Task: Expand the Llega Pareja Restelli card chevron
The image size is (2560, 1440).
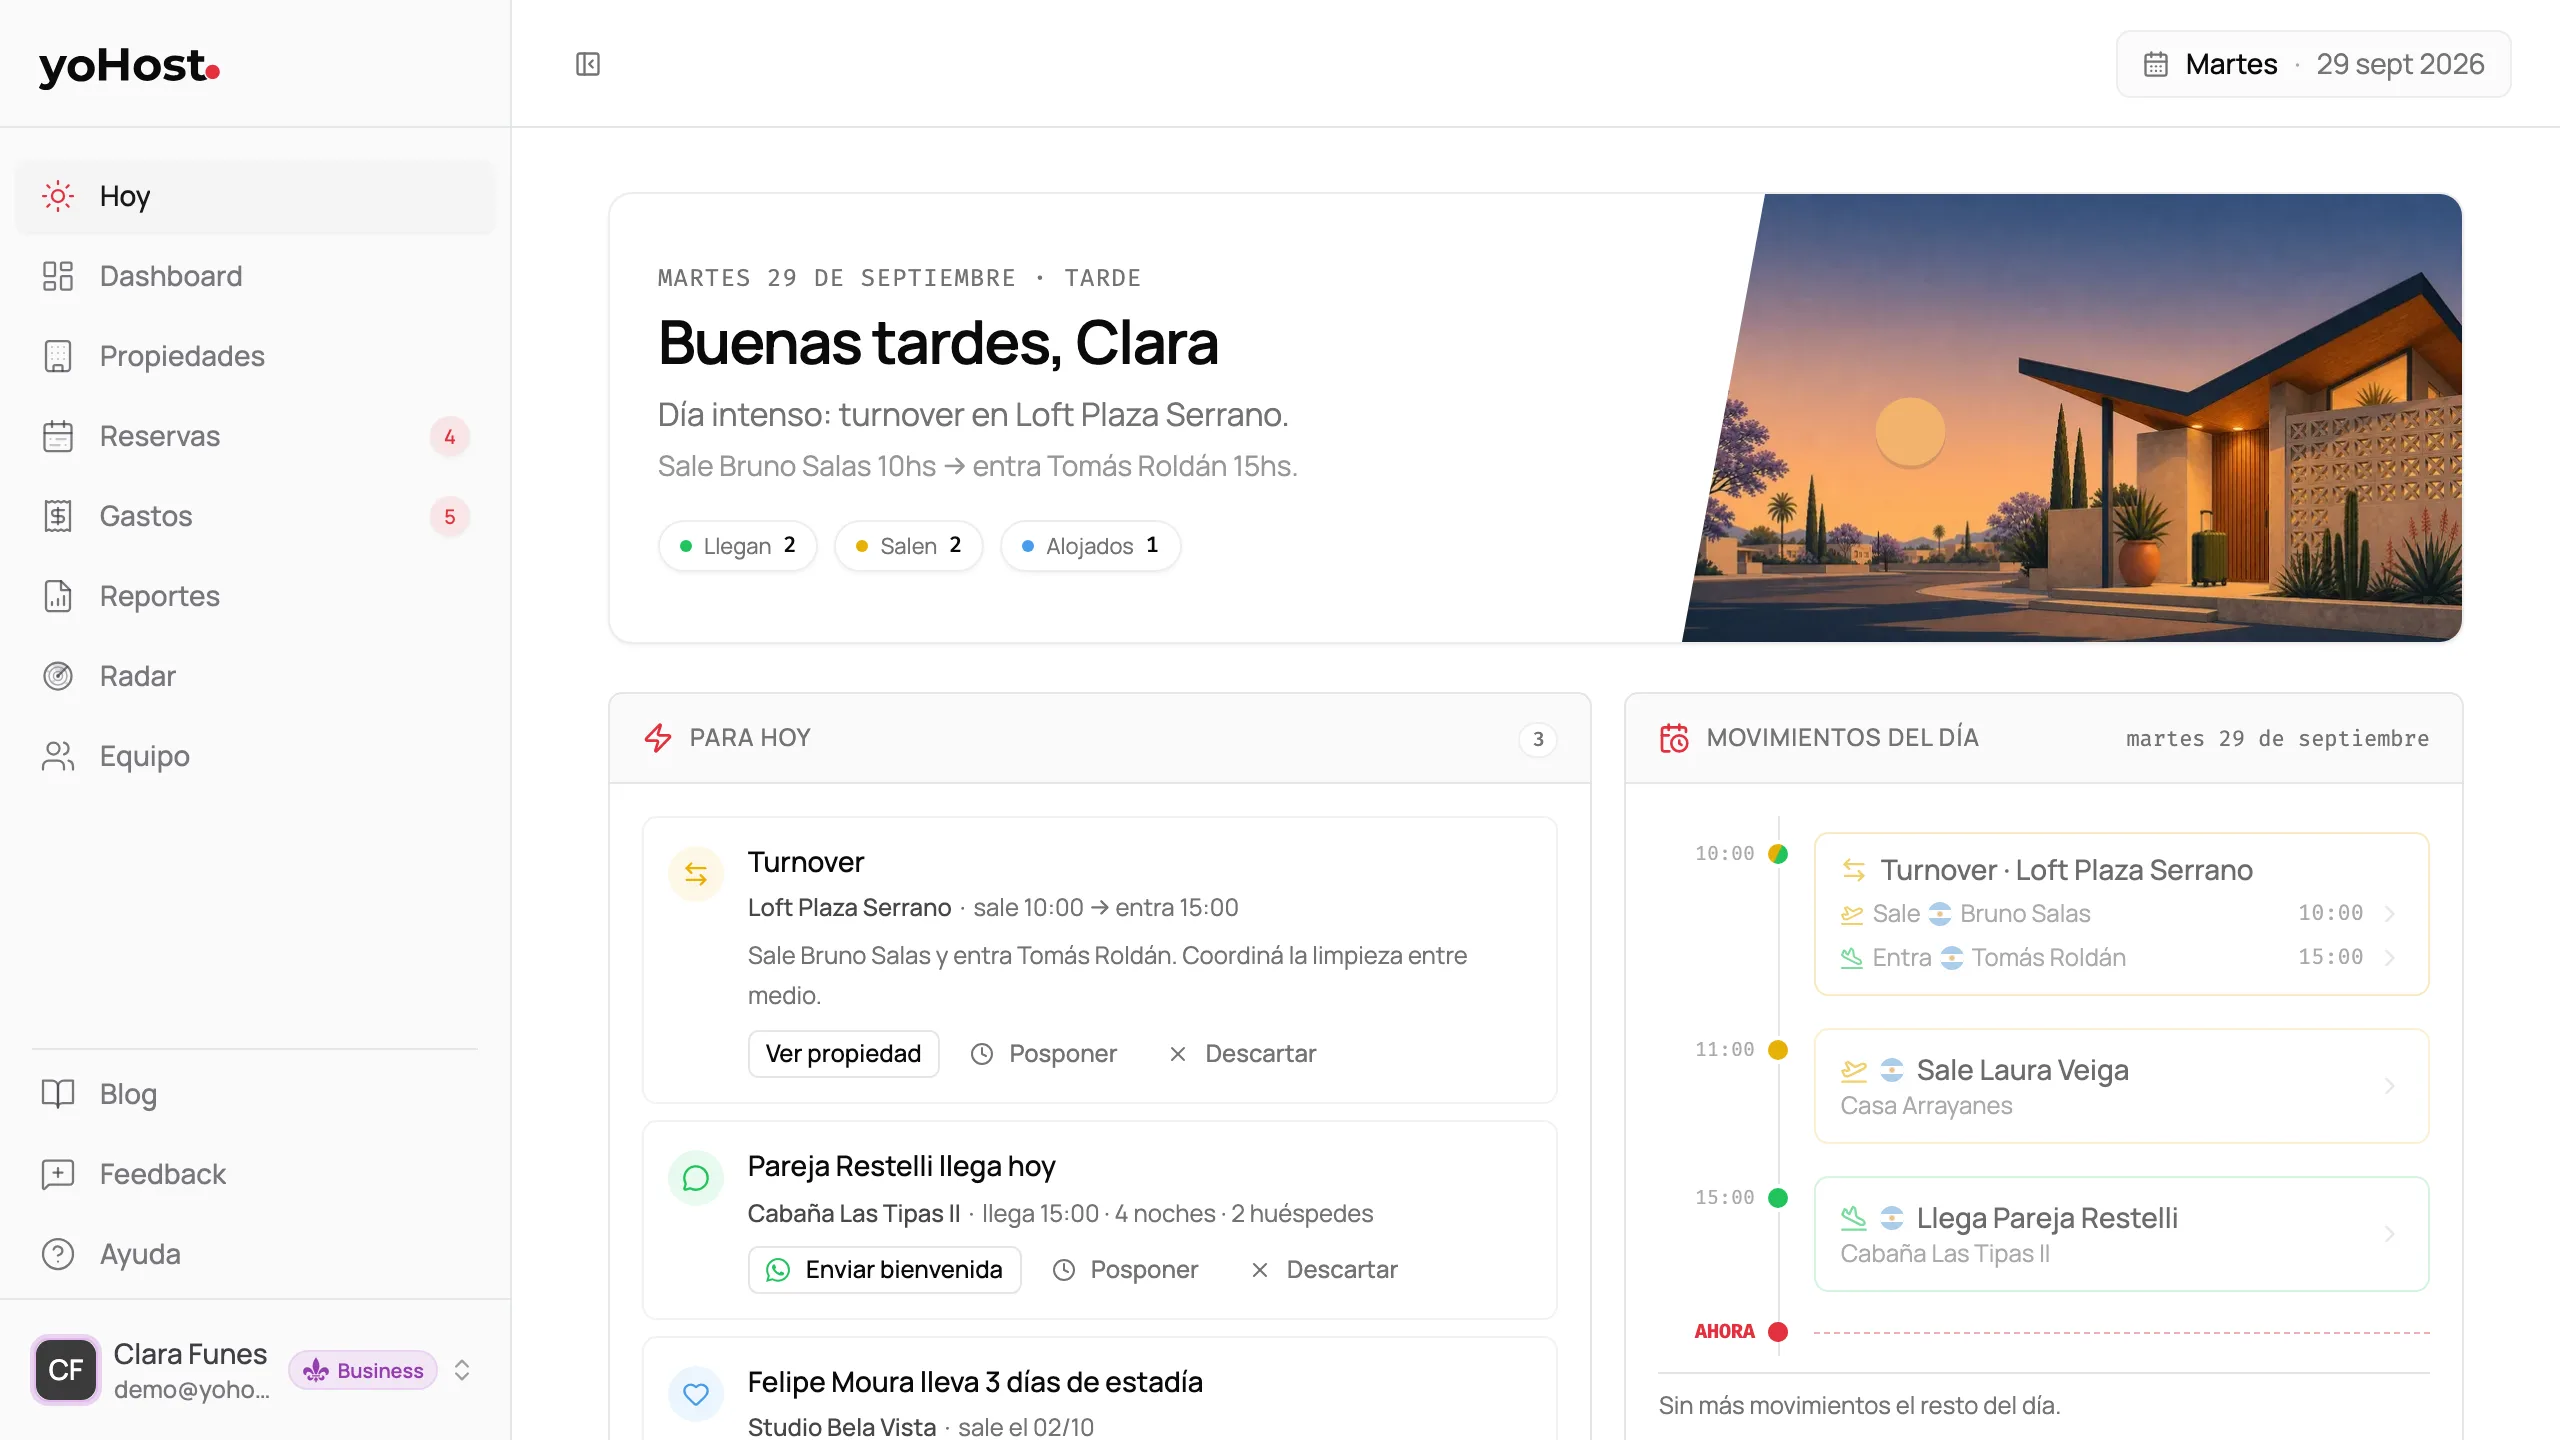Action: click(x=2390, y=1234)
